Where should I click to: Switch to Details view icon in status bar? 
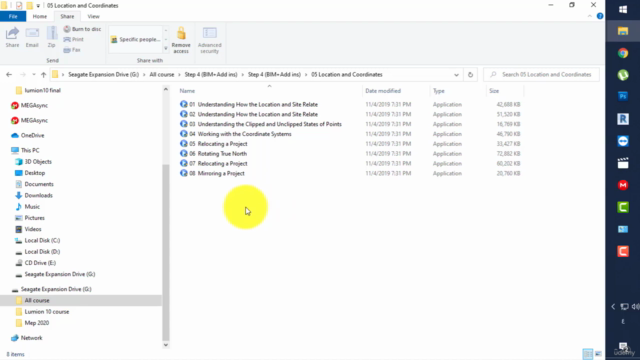tap(588, 354)
